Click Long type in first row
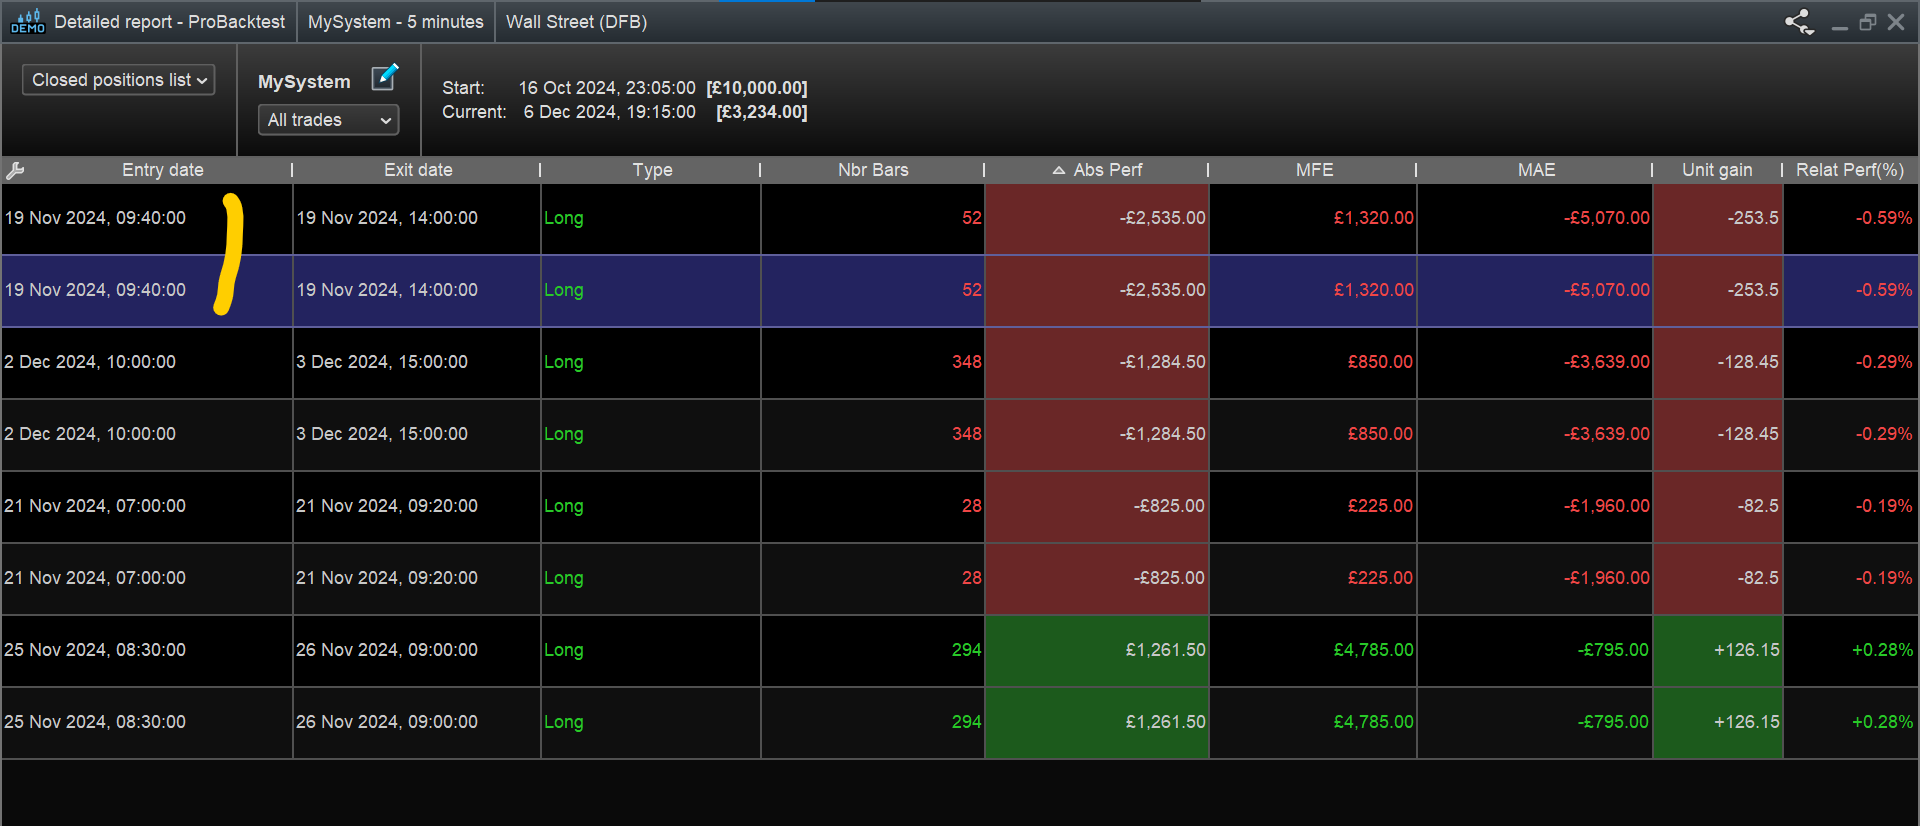This screenshot has height=826, width=1920. point(564,218)
